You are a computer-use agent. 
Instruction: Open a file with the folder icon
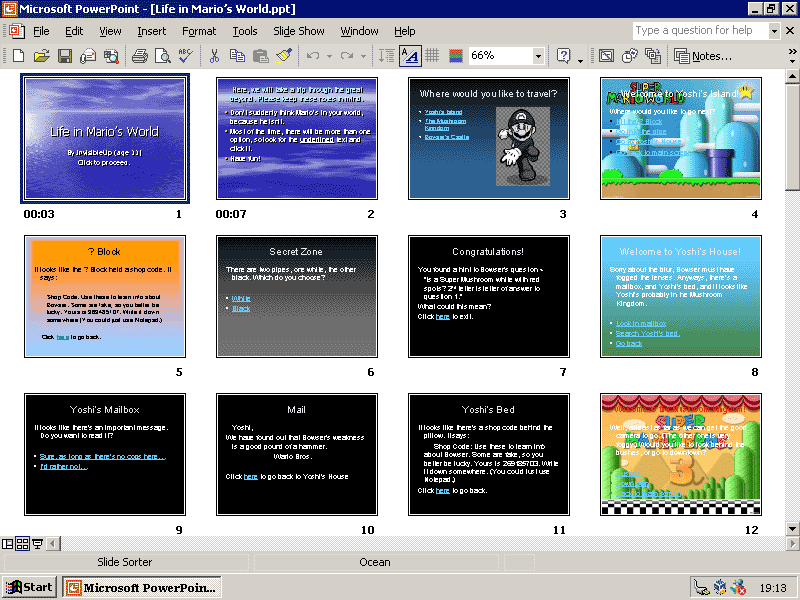pos(42,56)
